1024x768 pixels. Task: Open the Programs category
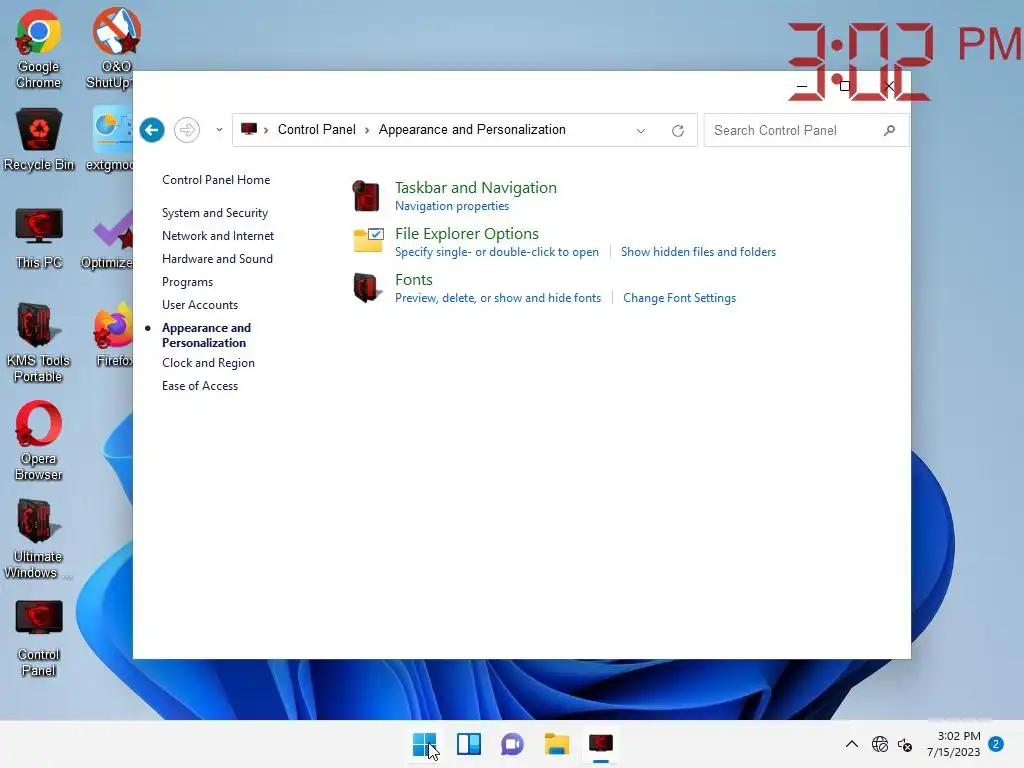pyautogui.click(x=187, y=281)
